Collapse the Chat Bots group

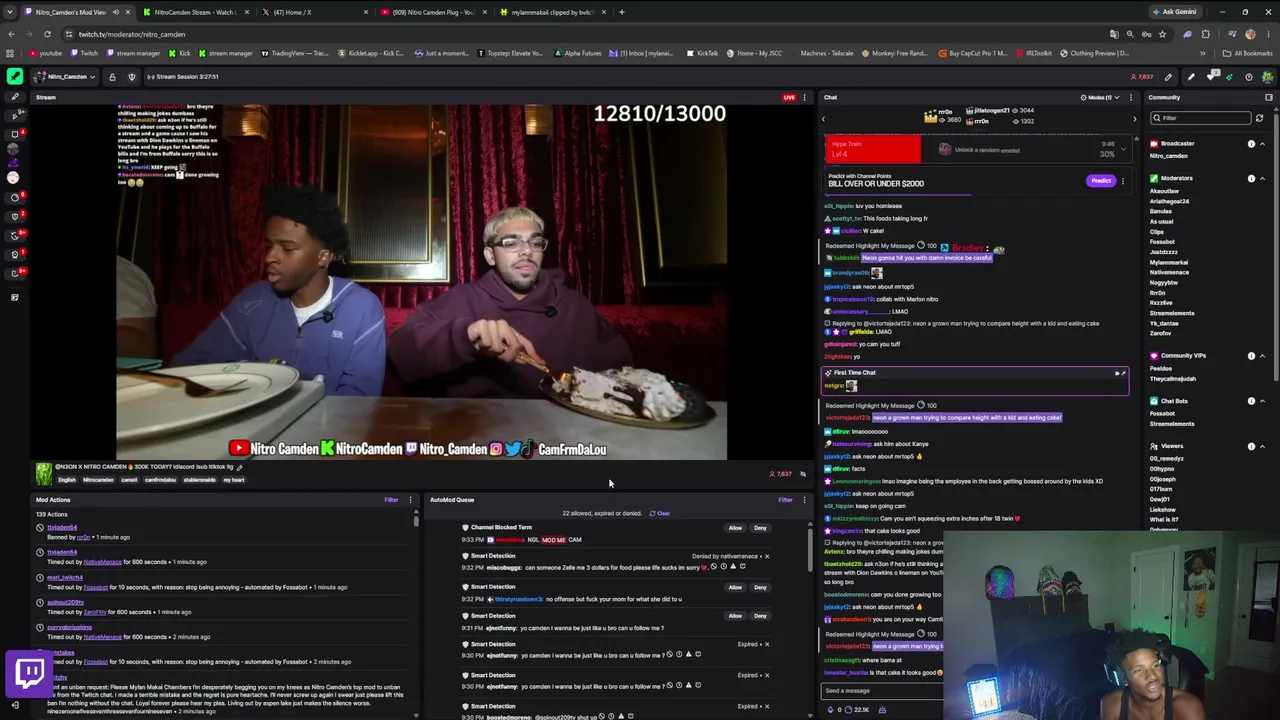pyautogui.click(x=1262, y=401)
